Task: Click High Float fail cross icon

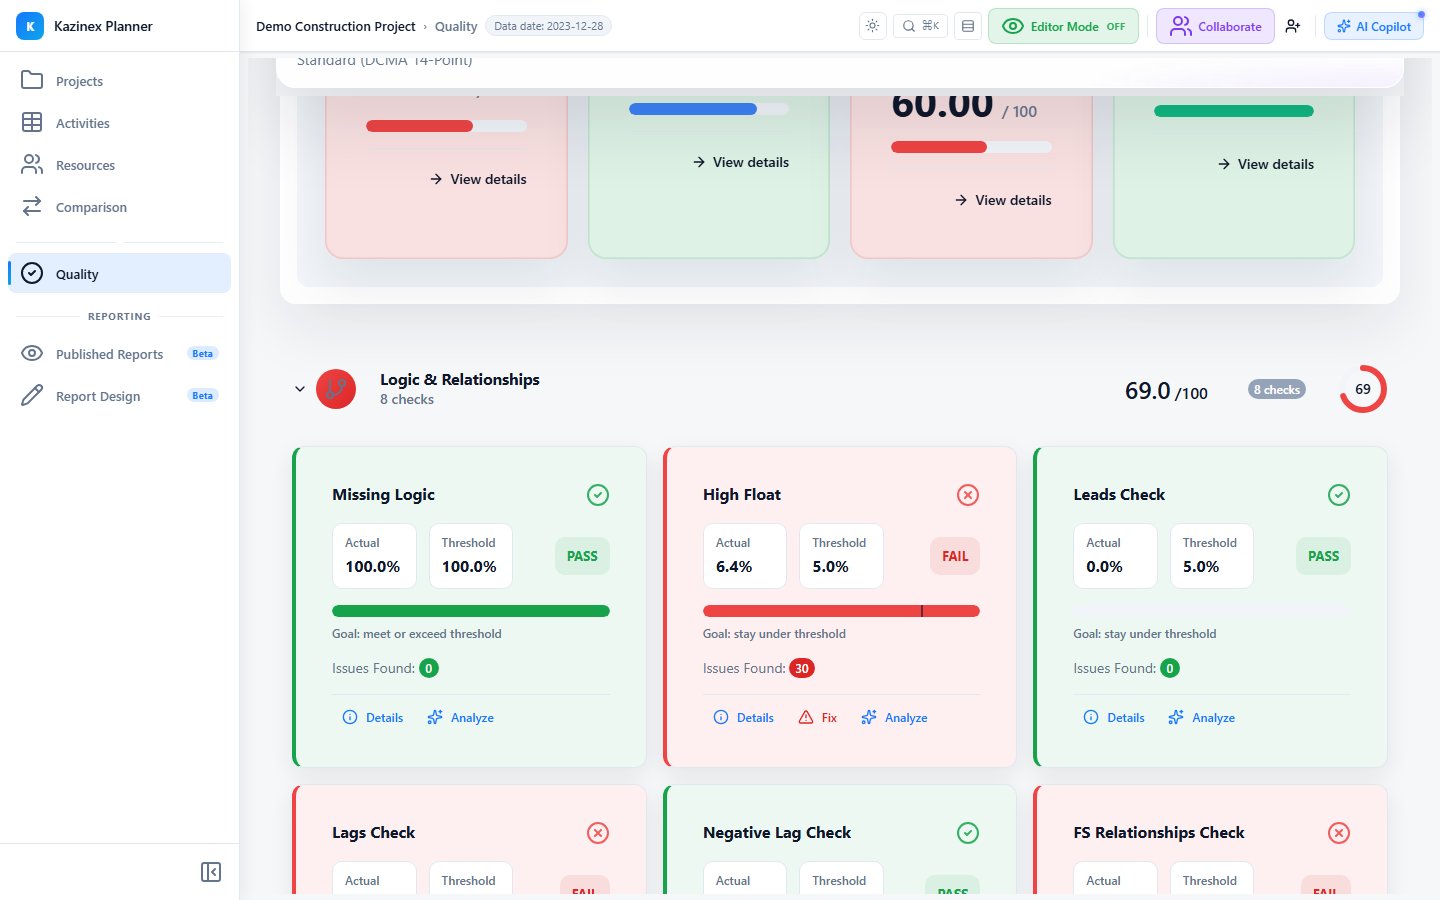Action: click(968, 495)
